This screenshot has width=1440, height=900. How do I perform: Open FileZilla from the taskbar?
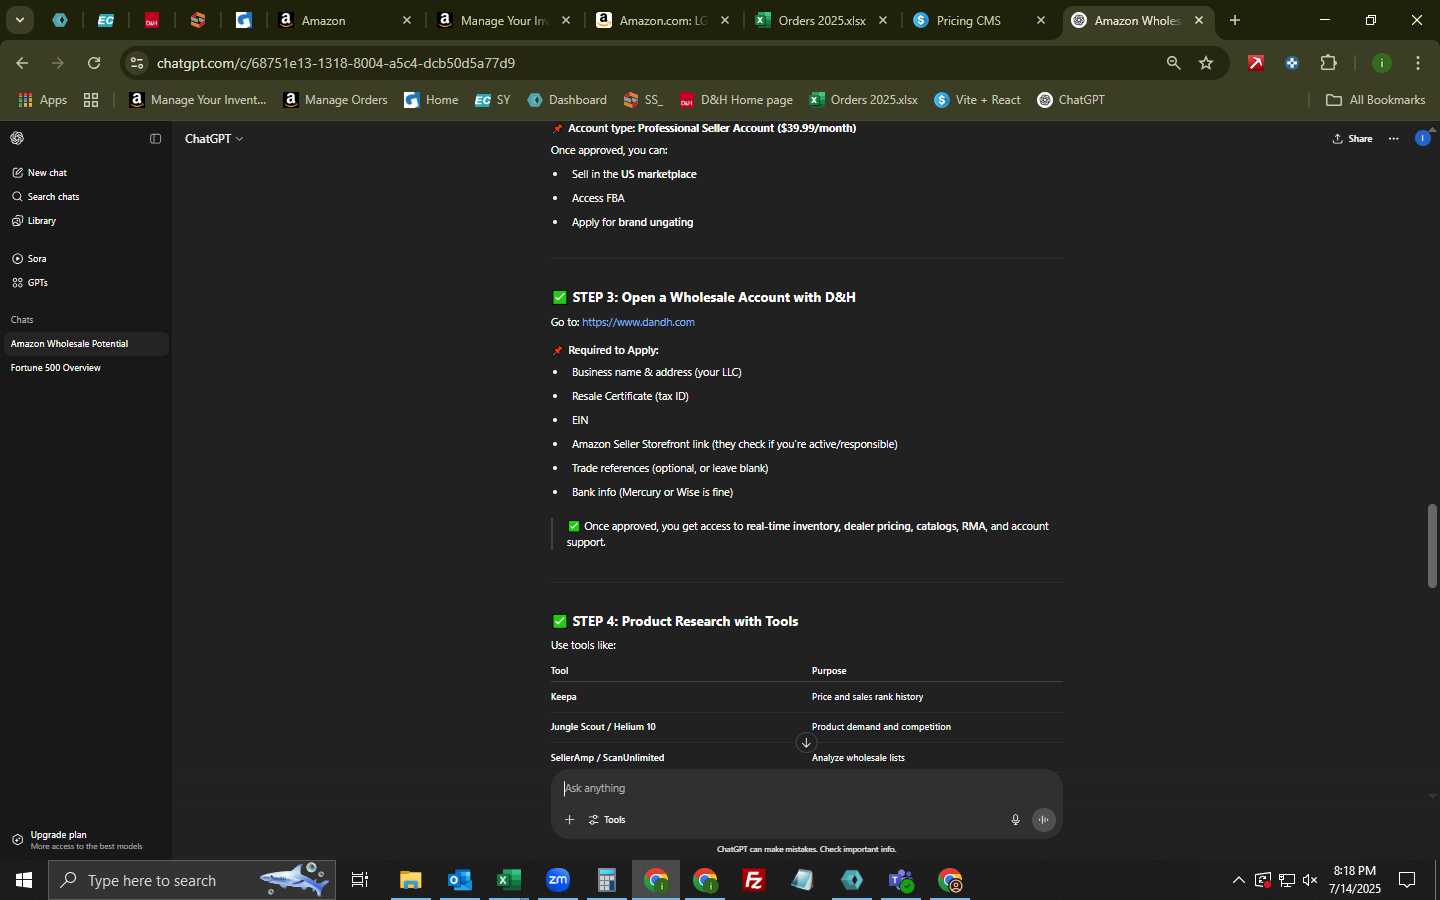tap(754, 880)
